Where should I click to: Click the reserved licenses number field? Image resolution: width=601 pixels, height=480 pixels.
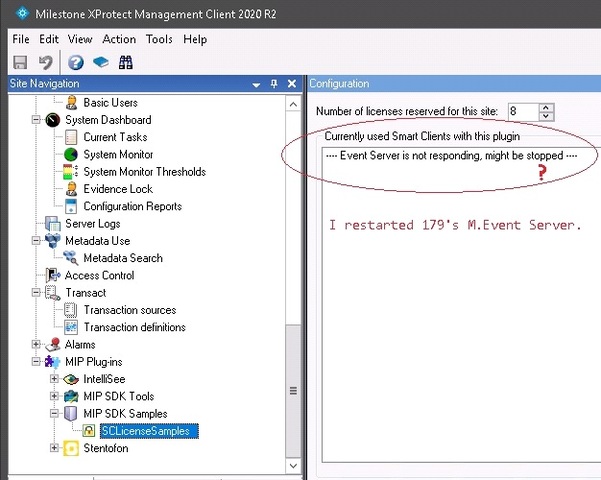pyautogui.click(x=522, y=112)
